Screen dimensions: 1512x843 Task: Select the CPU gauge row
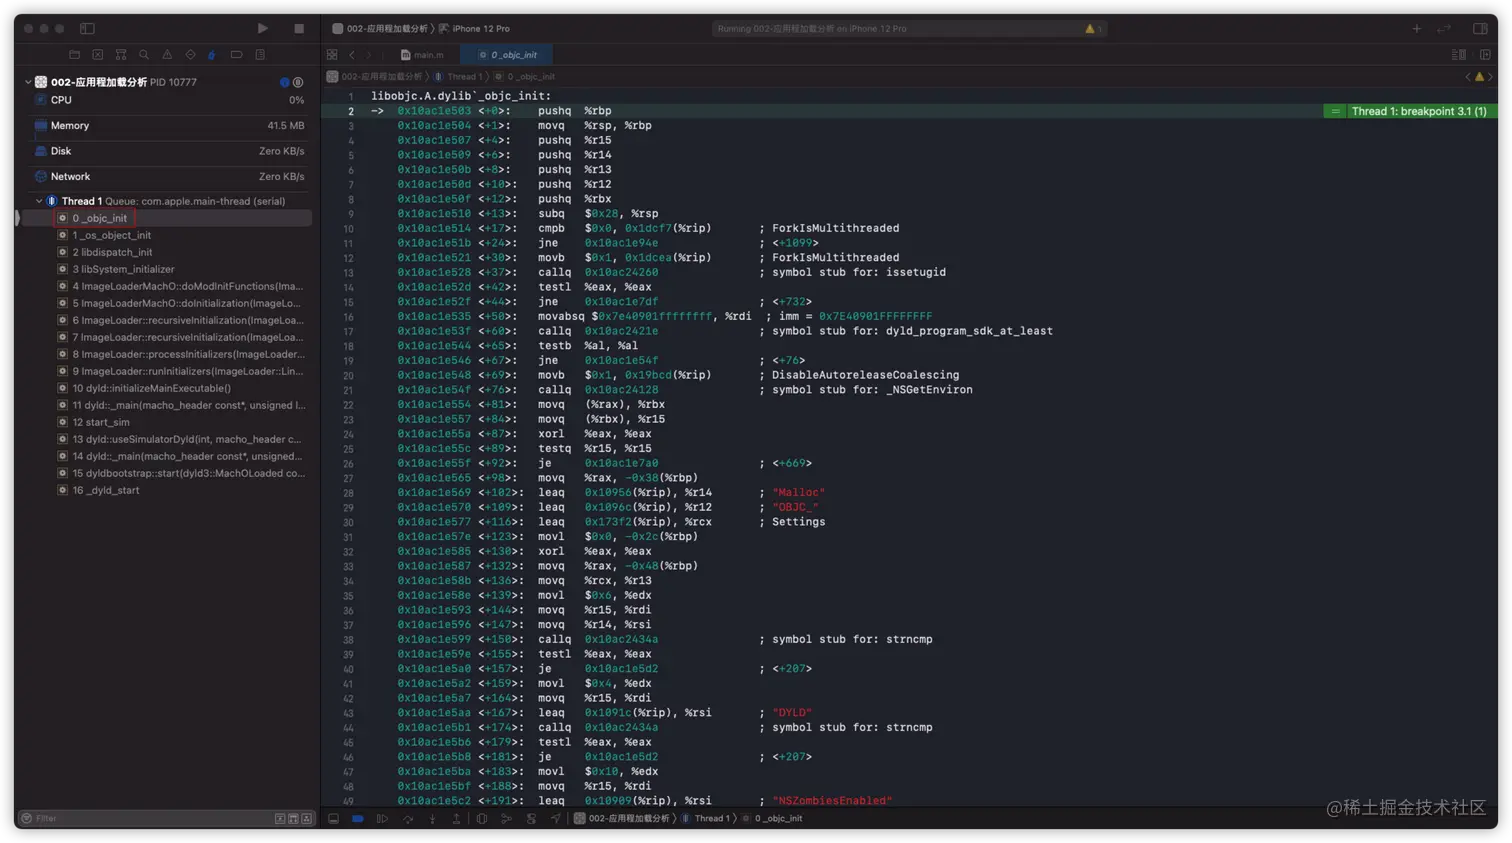click(x=167, y=100)
